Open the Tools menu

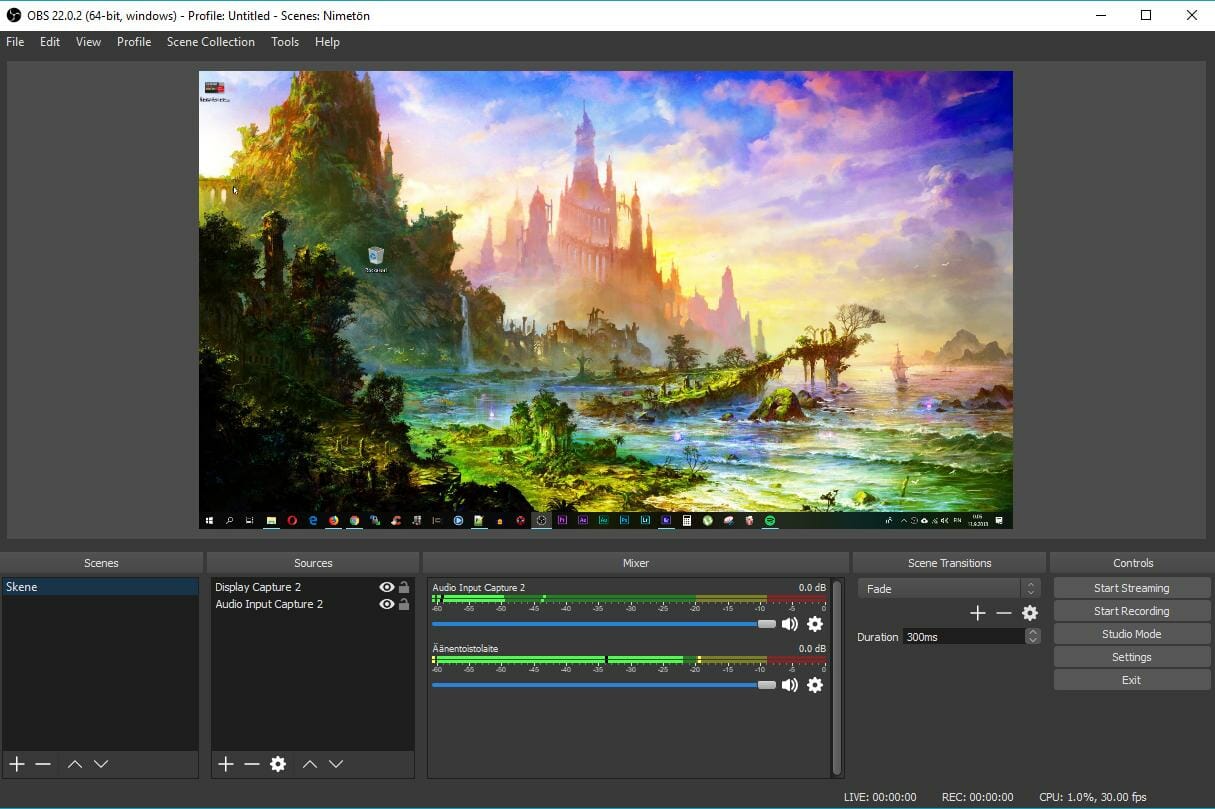click(x=285, y=42)
